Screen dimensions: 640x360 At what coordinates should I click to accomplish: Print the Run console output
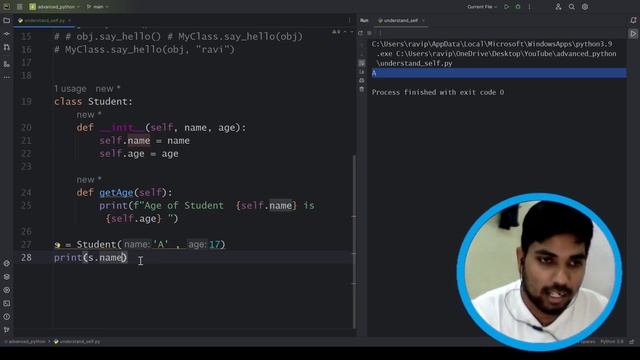point(362,80)
